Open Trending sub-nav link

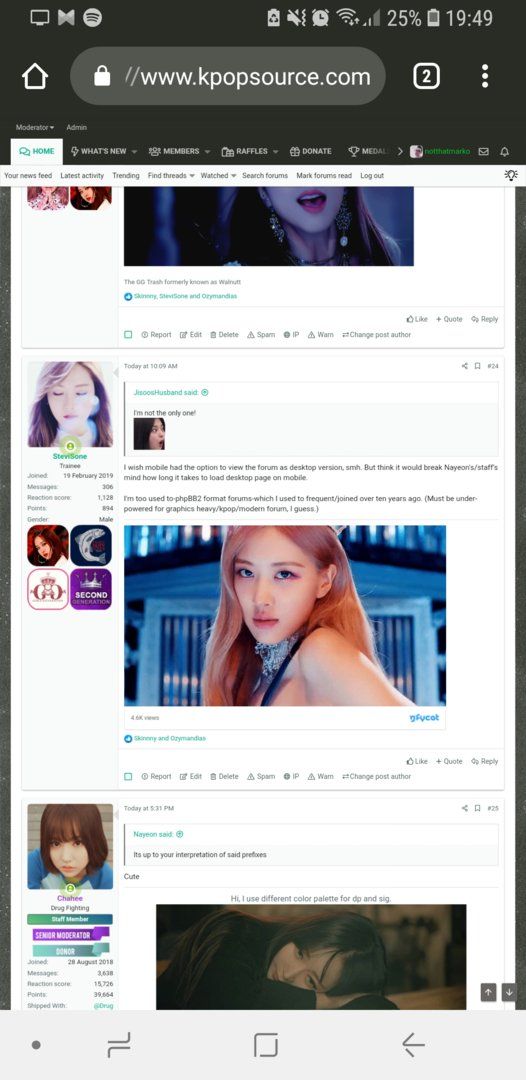(126, 176)
